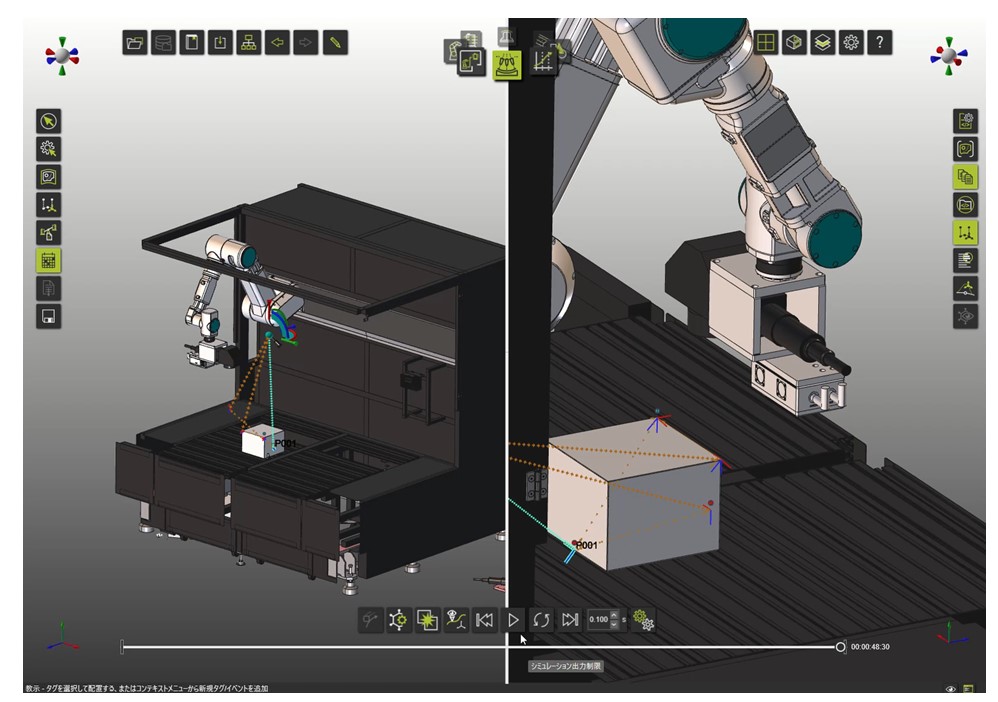This screenshot has height=702, width=998.
Task: Open the stacked document list workbench icon
Action: pos(470,39)
